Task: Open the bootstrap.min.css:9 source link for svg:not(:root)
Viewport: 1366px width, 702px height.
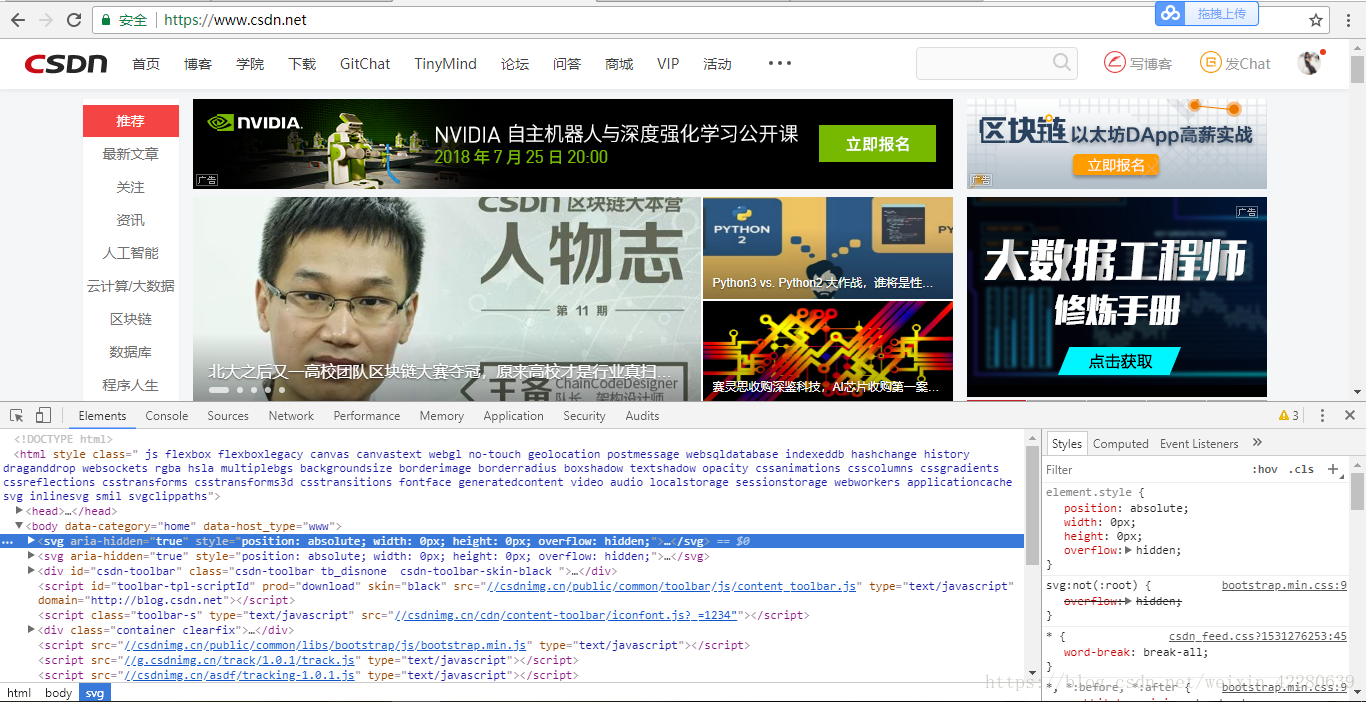Action: click(x=1284, y=585)
